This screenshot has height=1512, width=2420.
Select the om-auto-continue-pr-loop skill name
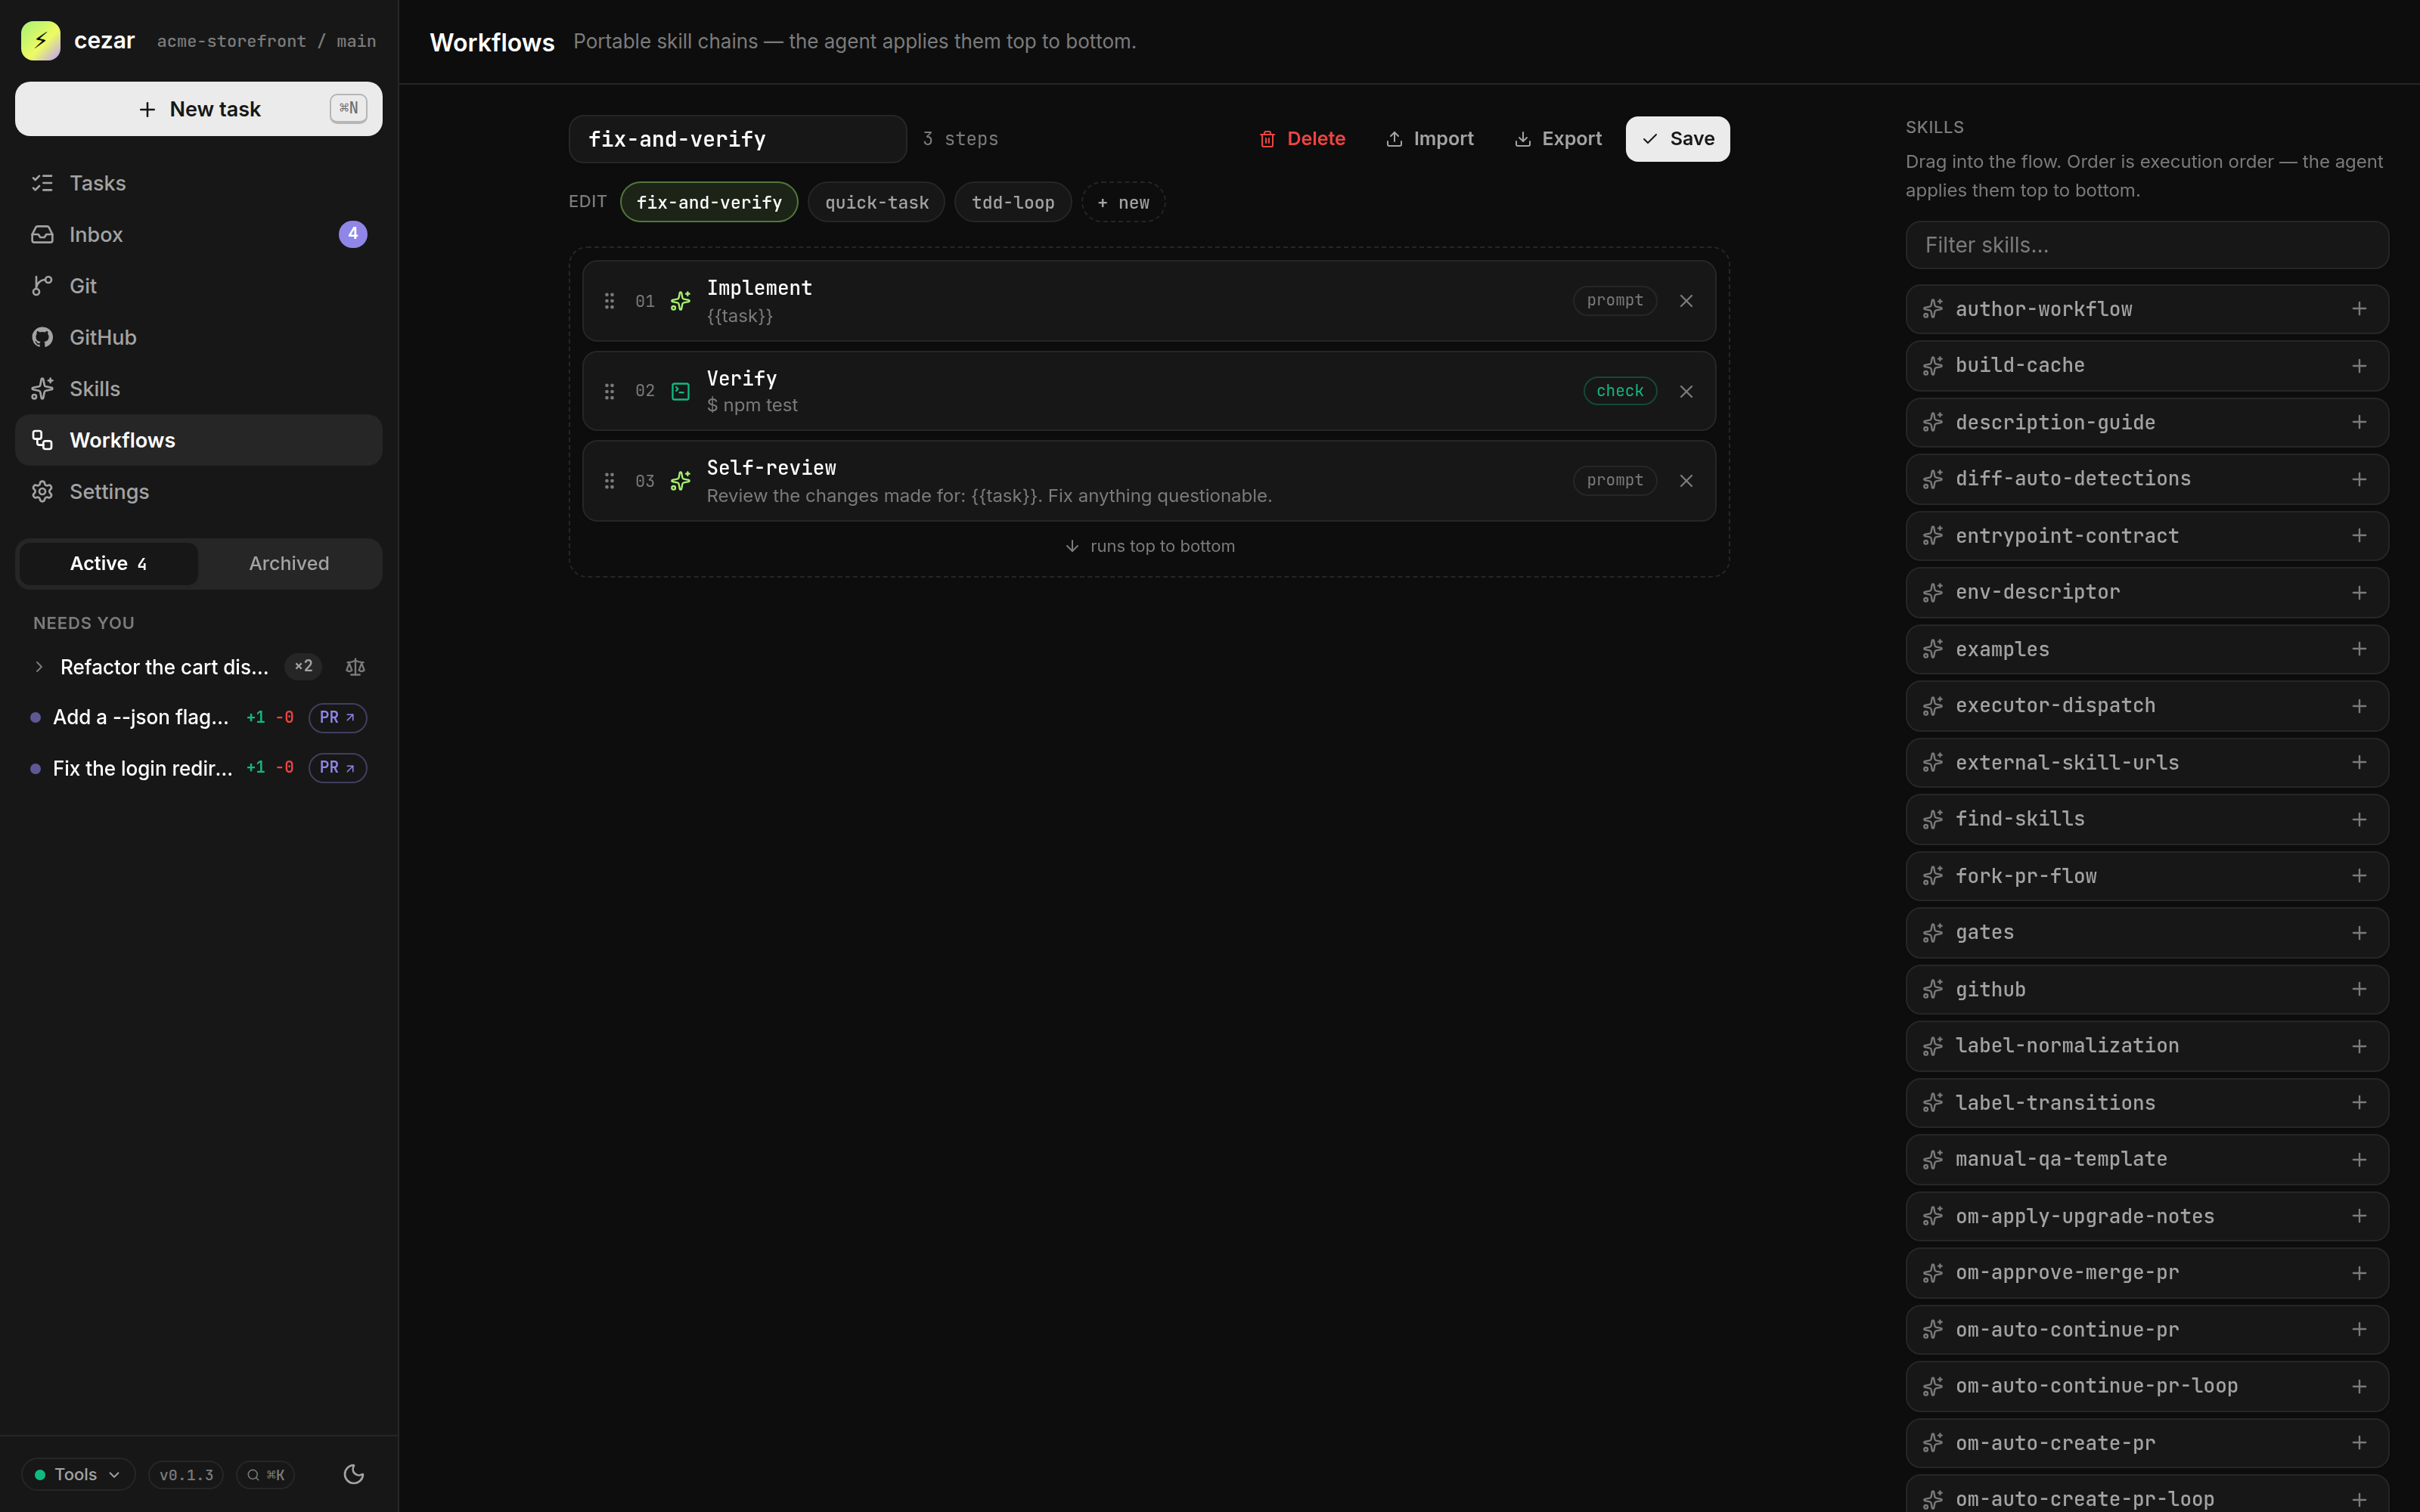(2096, 1386)
